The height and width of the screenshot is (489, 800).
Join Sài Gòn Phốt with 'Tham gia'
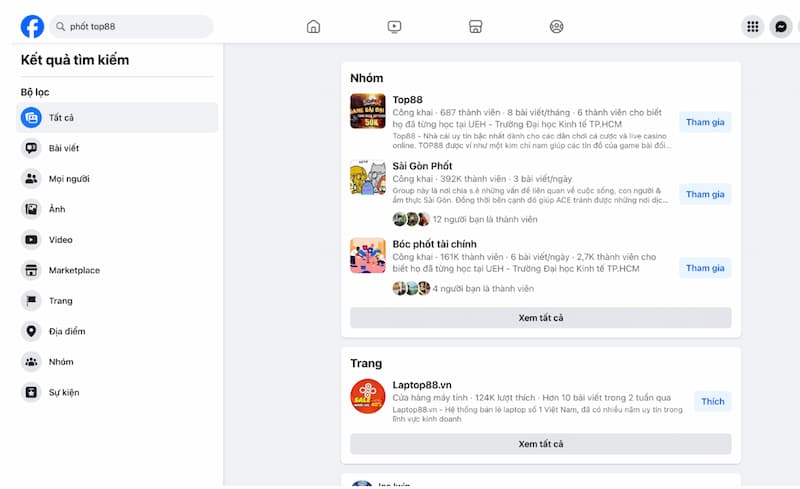tap(705, 194)
